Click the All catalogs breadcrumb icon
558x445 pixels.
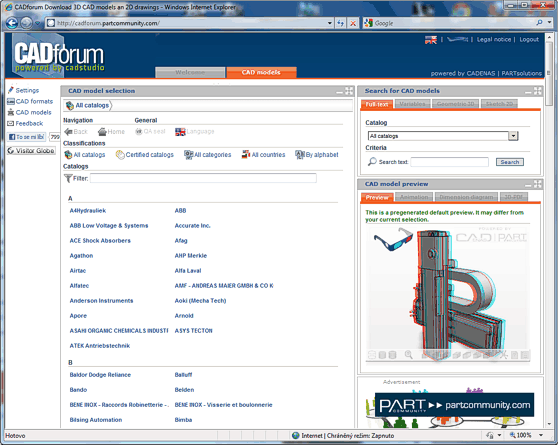click(70, 105)
